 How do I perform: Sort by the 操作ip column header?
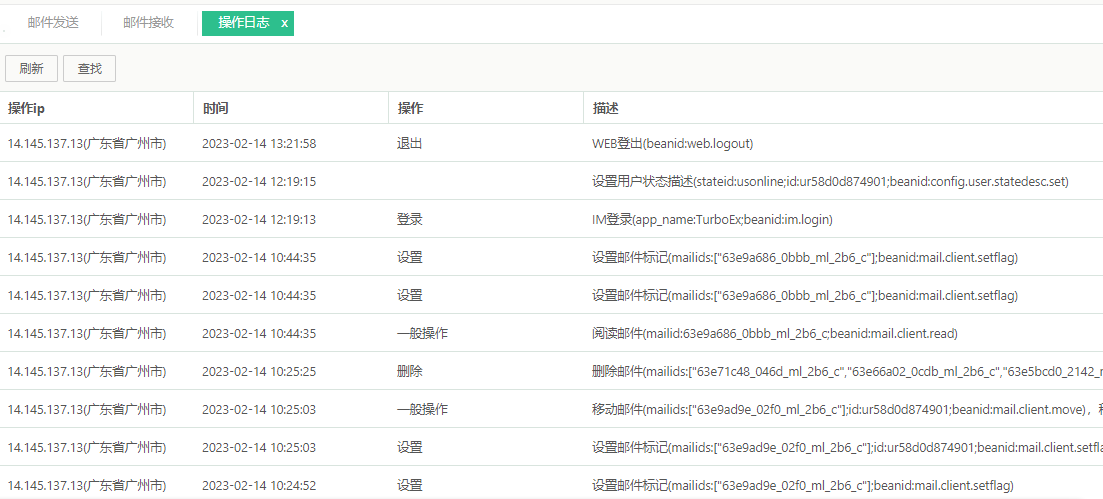(33, 108)
